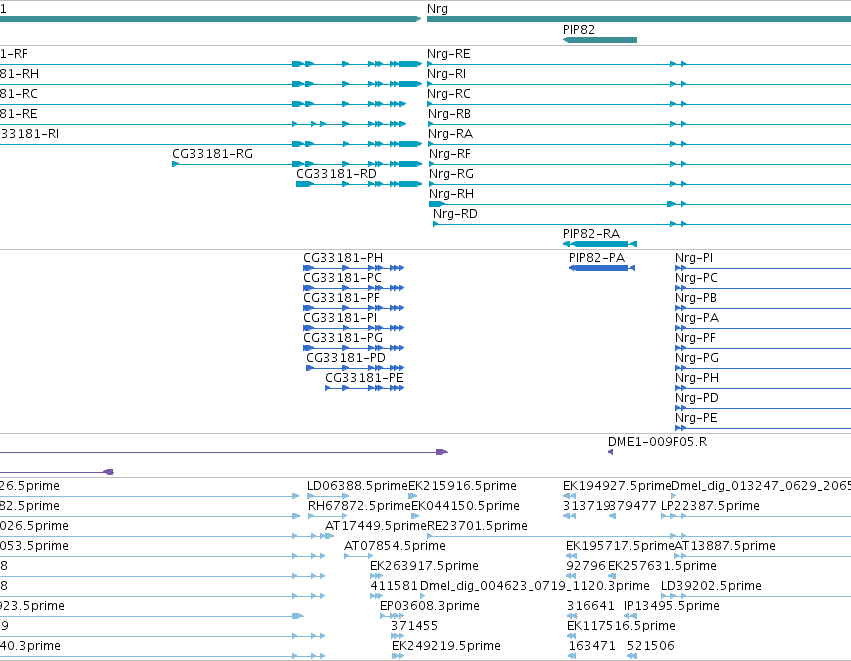Image resolution: width=851 pixels, height=661 pixels.
Task: Click the CG33181-PE protein label
Action: tap(364, 378)
